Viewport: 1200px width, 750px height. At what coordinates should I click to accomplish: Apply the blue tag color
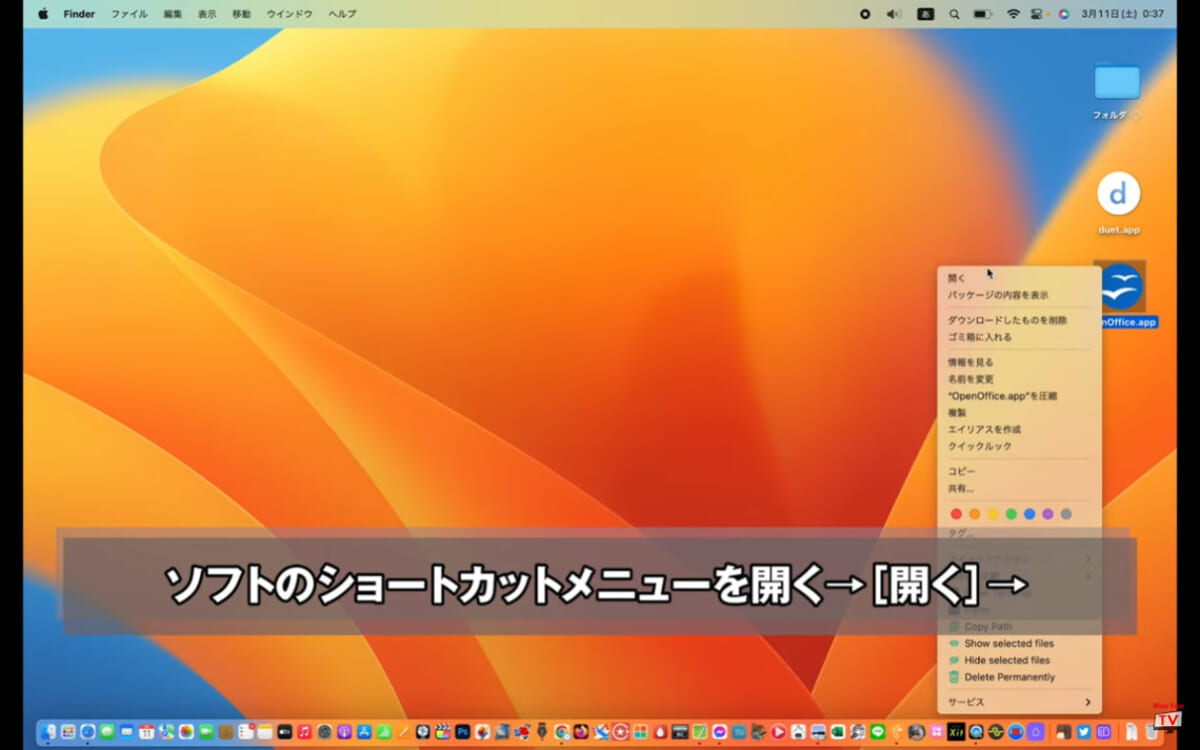coord(1029,514)
